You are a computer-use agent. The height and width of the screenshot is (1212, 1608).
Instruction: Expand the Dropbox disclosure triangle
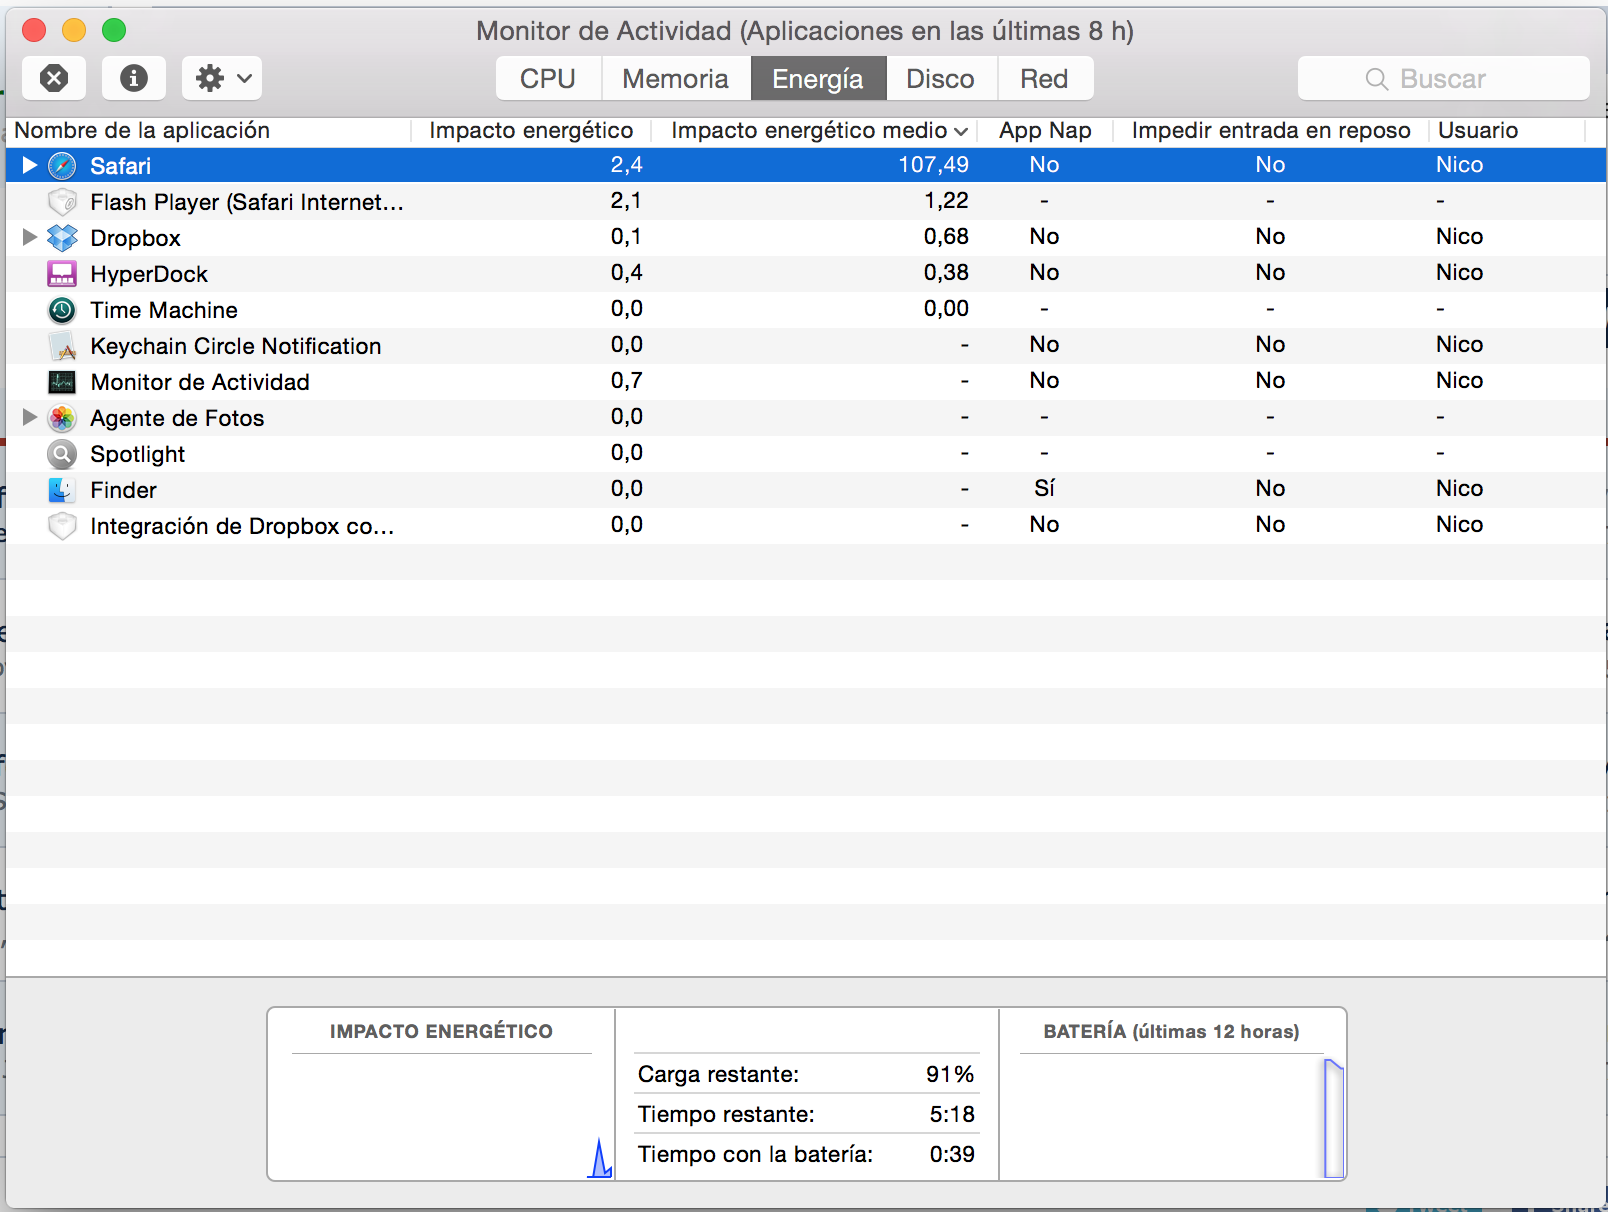pyautogui.click(x=30, y=237)
